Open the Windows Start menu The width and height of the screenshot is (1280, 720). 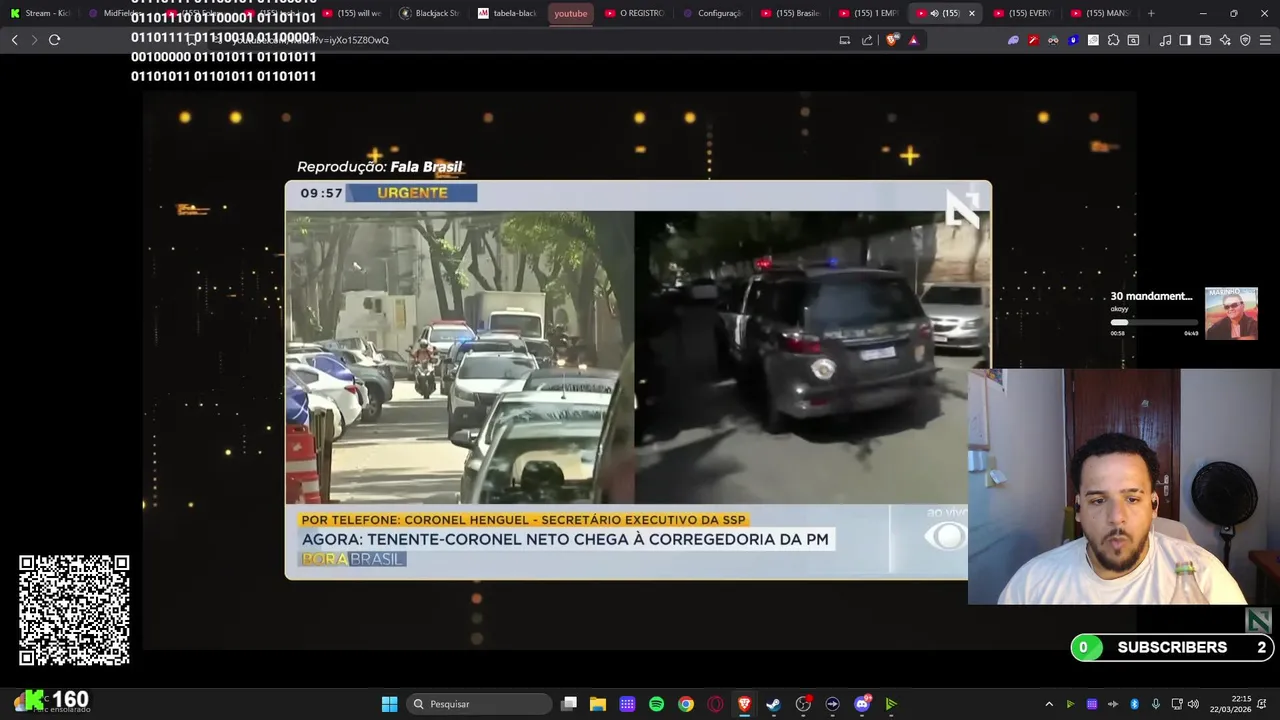point(389,704)
